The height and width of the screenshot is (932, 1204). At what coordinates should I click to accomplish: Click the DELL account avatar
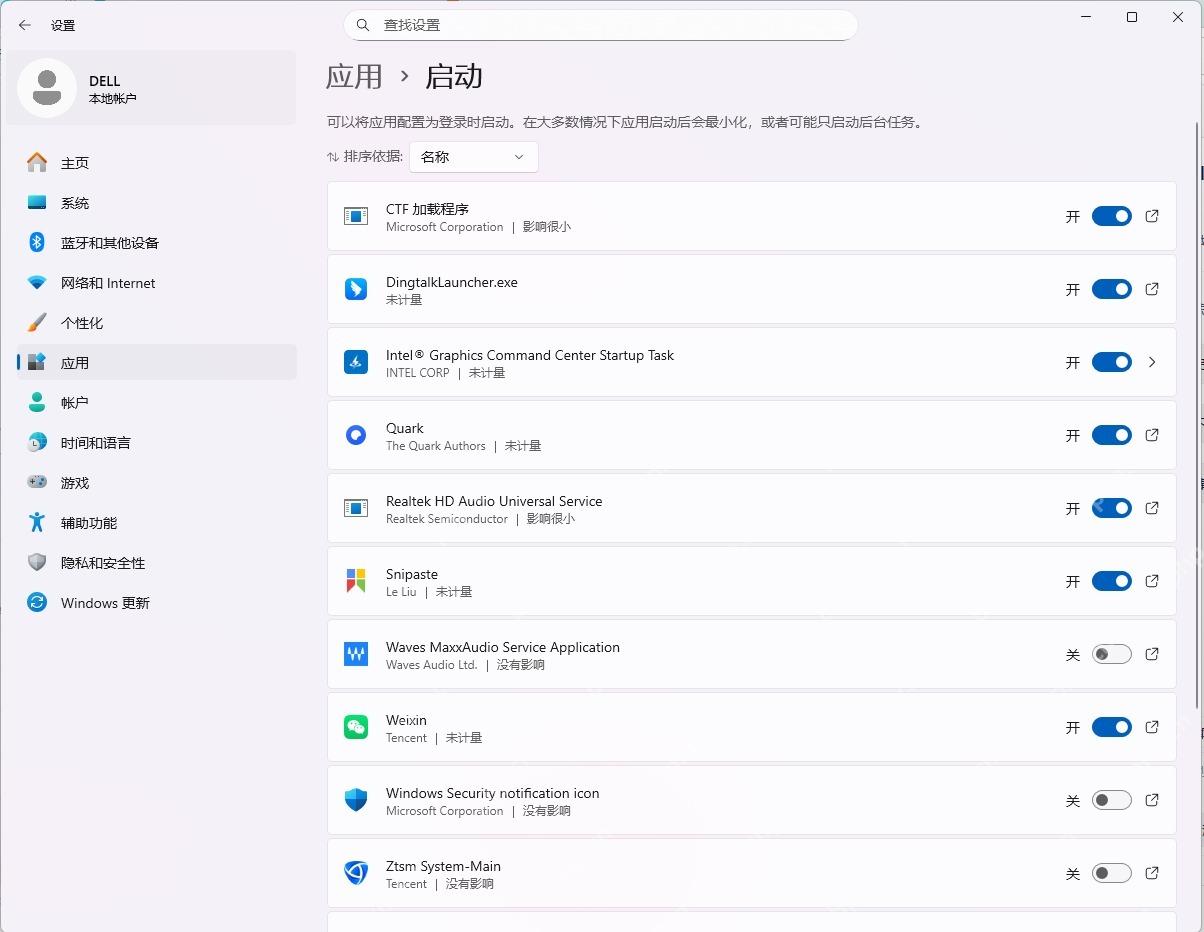tap(47, 88)
